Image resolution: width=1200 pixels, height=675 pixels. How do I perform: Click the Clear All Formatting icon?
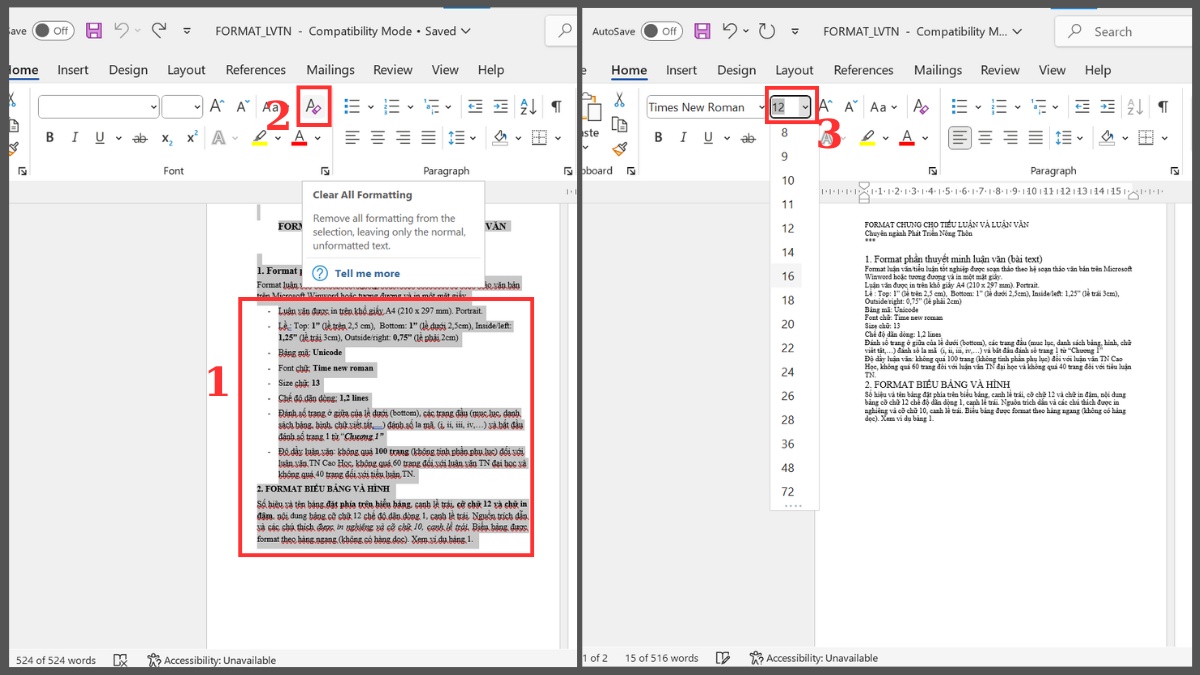point(314,106)
